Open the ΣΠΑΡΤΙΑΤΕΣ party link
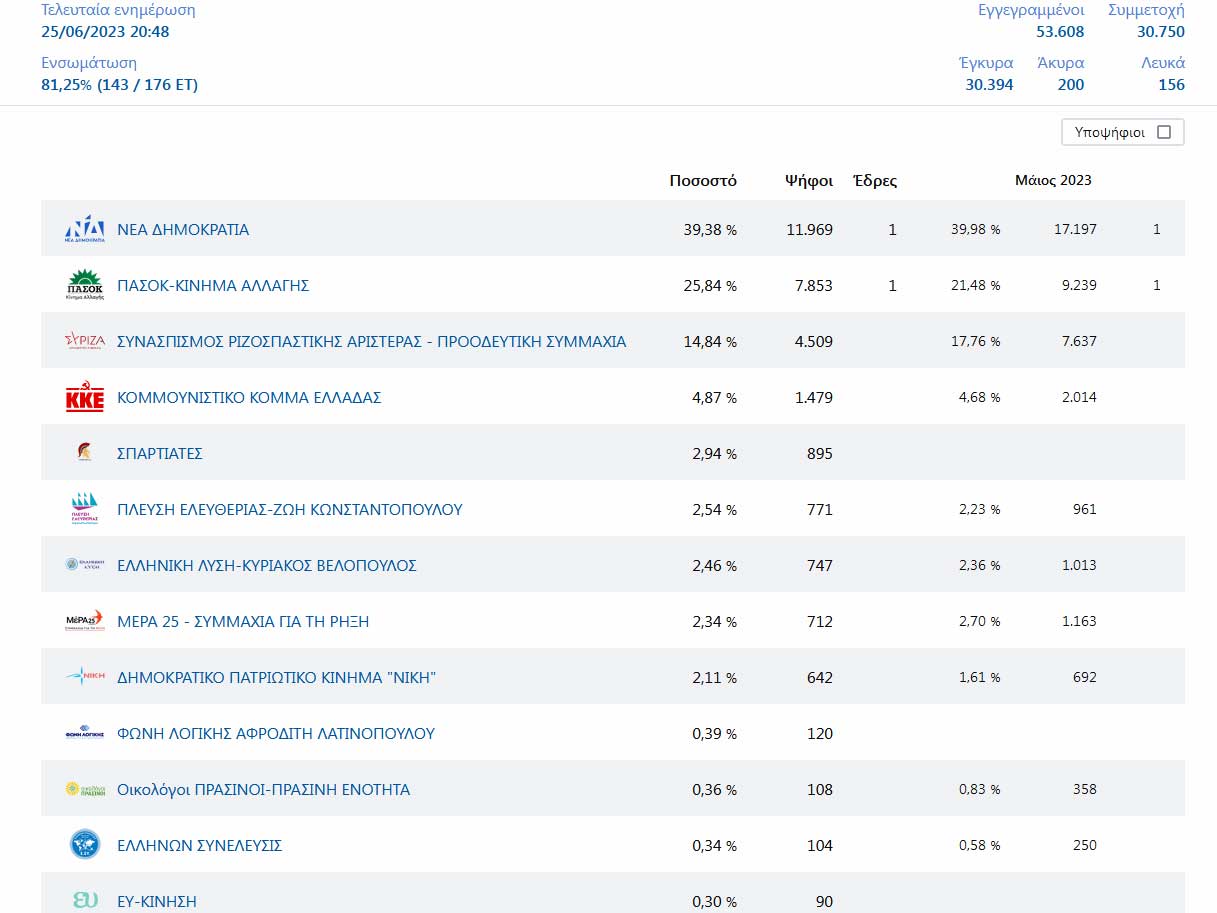This screenshot has width=1217, height=913. pyautogui.click(x=160, y=453)
